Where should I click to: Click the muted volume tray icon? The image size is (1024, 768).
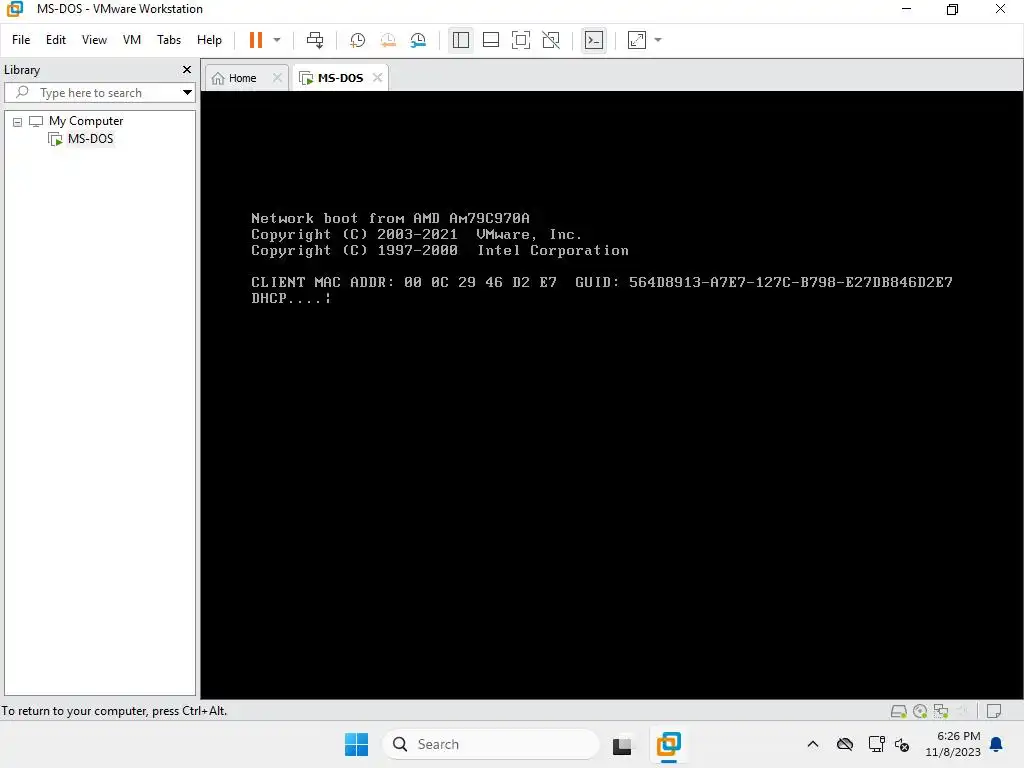tap(903, 744)
